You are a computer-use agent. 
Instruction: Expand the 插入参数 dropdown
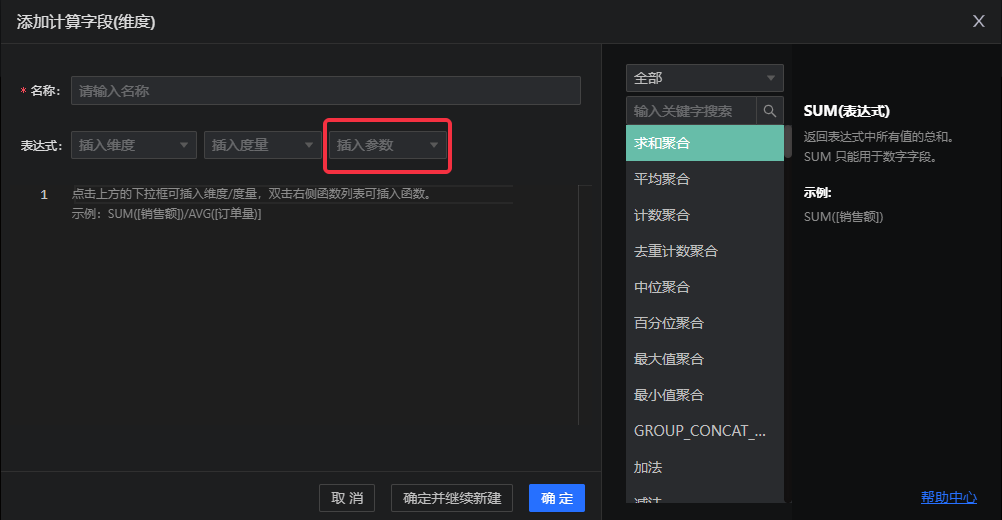click(x=388, y=145)
